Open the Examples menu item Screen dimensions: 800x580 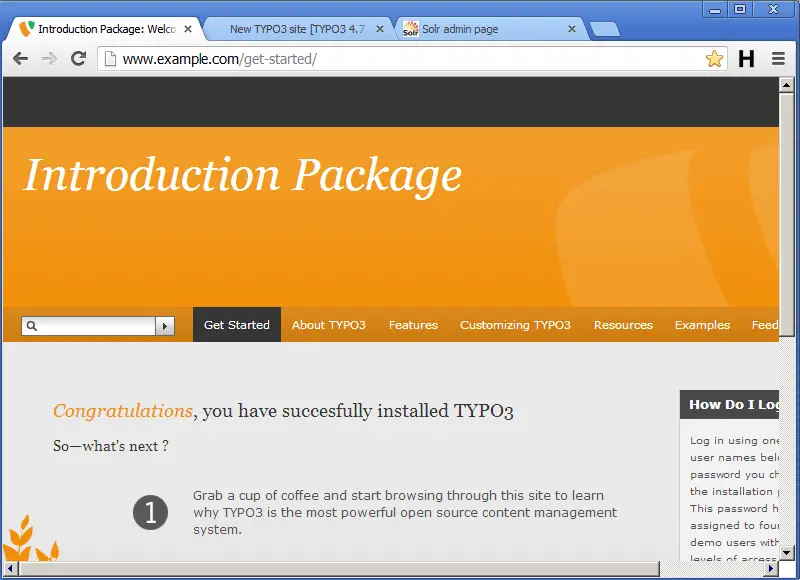[x=702, y=324]
